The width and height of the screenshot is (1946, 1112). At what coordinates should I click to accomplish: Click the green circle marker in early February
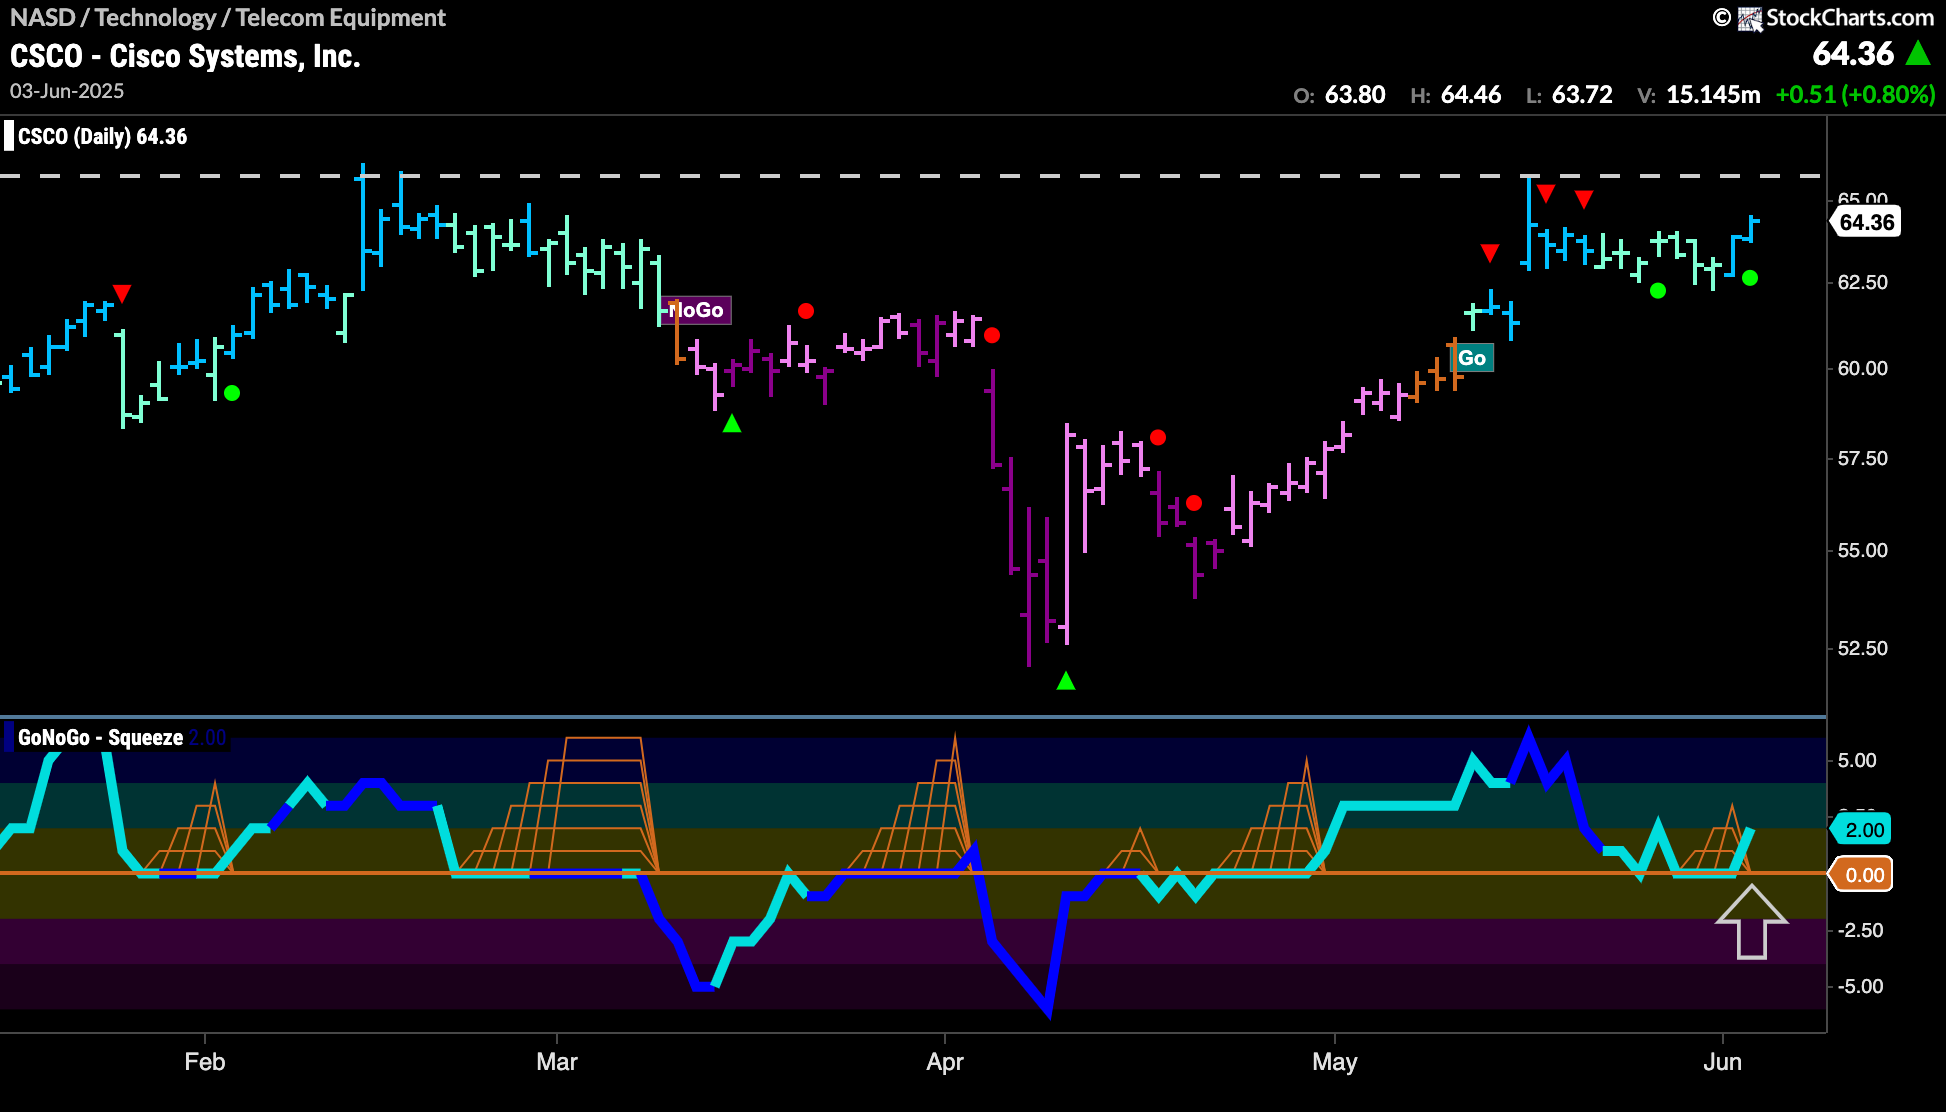pos(232,393)
